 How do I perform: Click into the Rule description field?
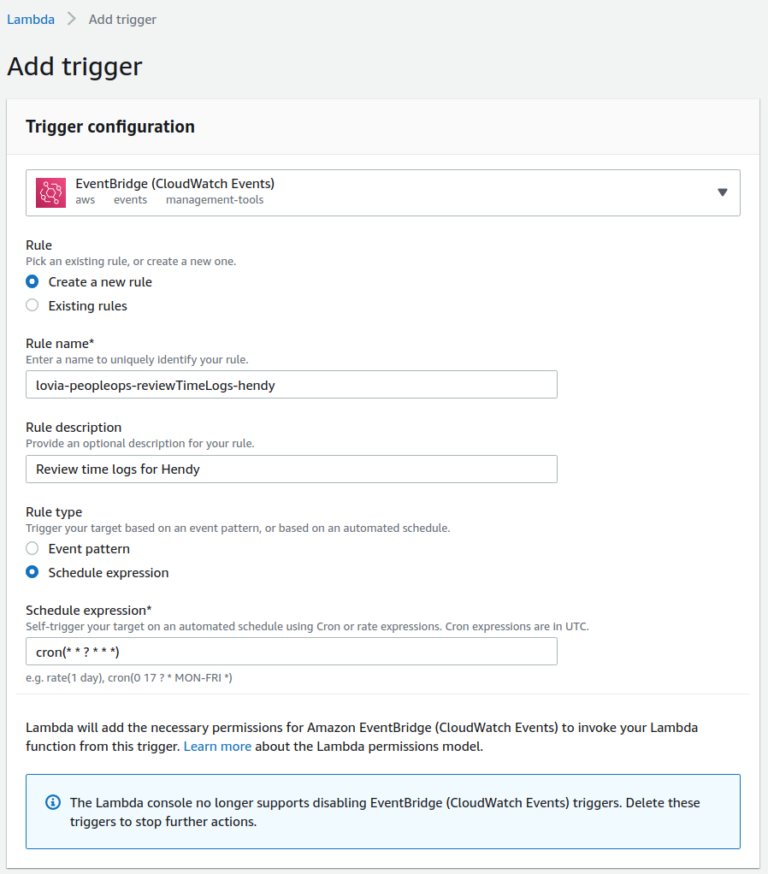tap(291, 469)
